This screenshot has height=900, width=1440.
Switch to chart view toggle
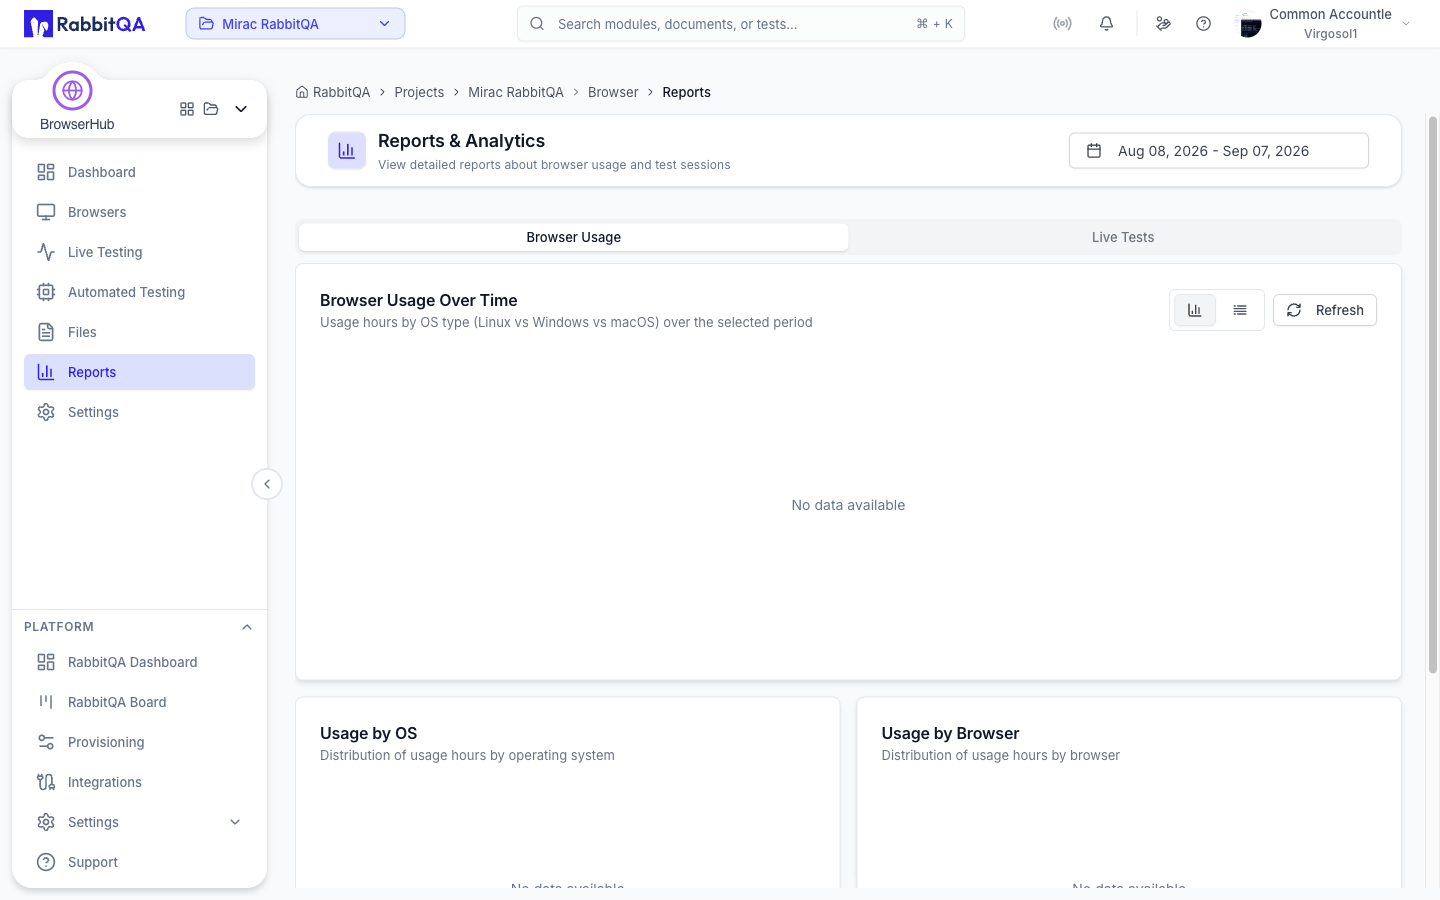click(1194, 310)
